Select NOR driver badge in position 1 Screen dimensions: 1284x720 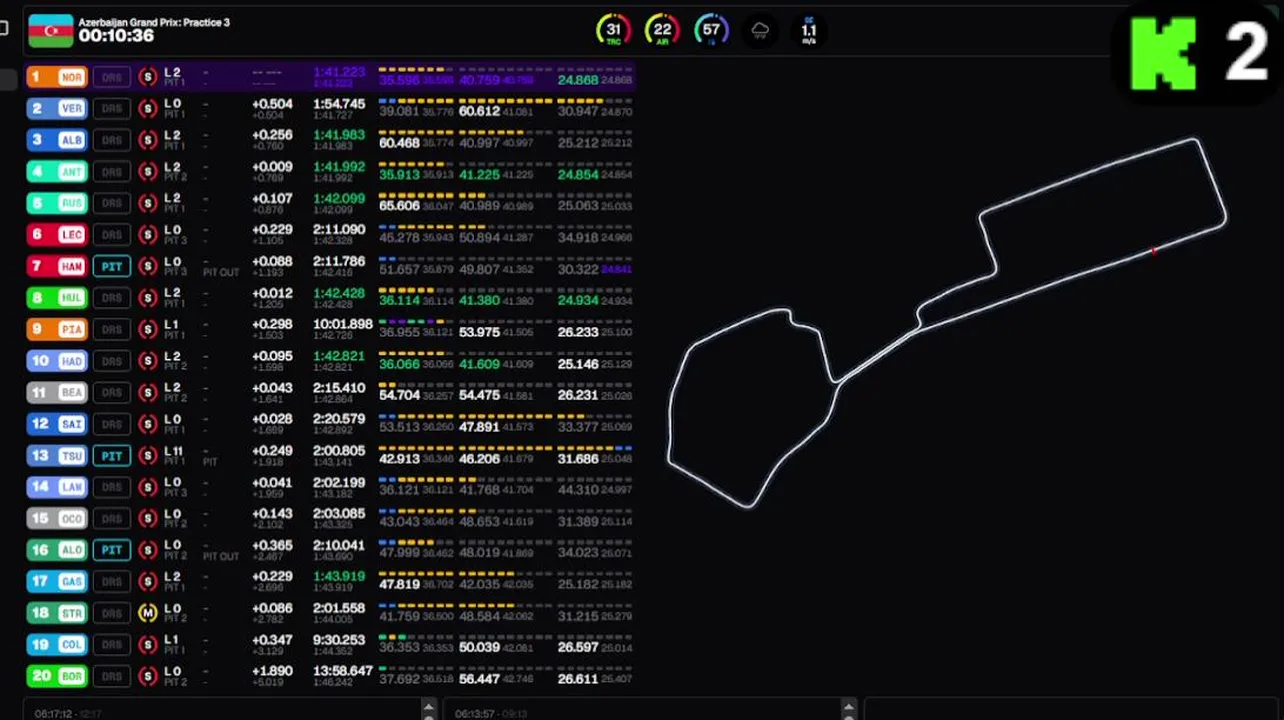(57, 77)
